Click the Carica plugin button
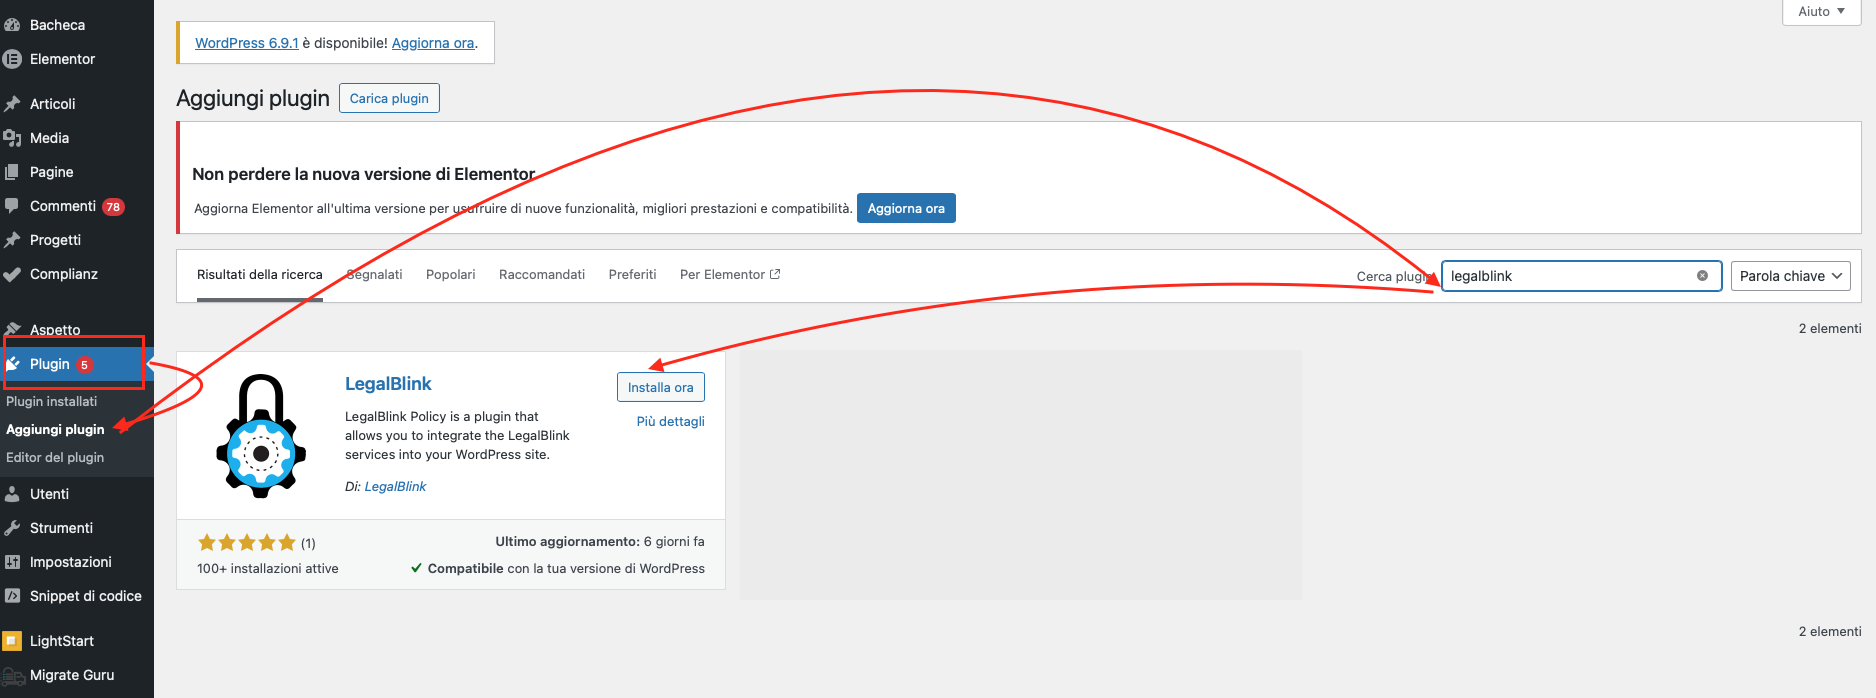Screen dimensions: 1876x698 (389, 98)
